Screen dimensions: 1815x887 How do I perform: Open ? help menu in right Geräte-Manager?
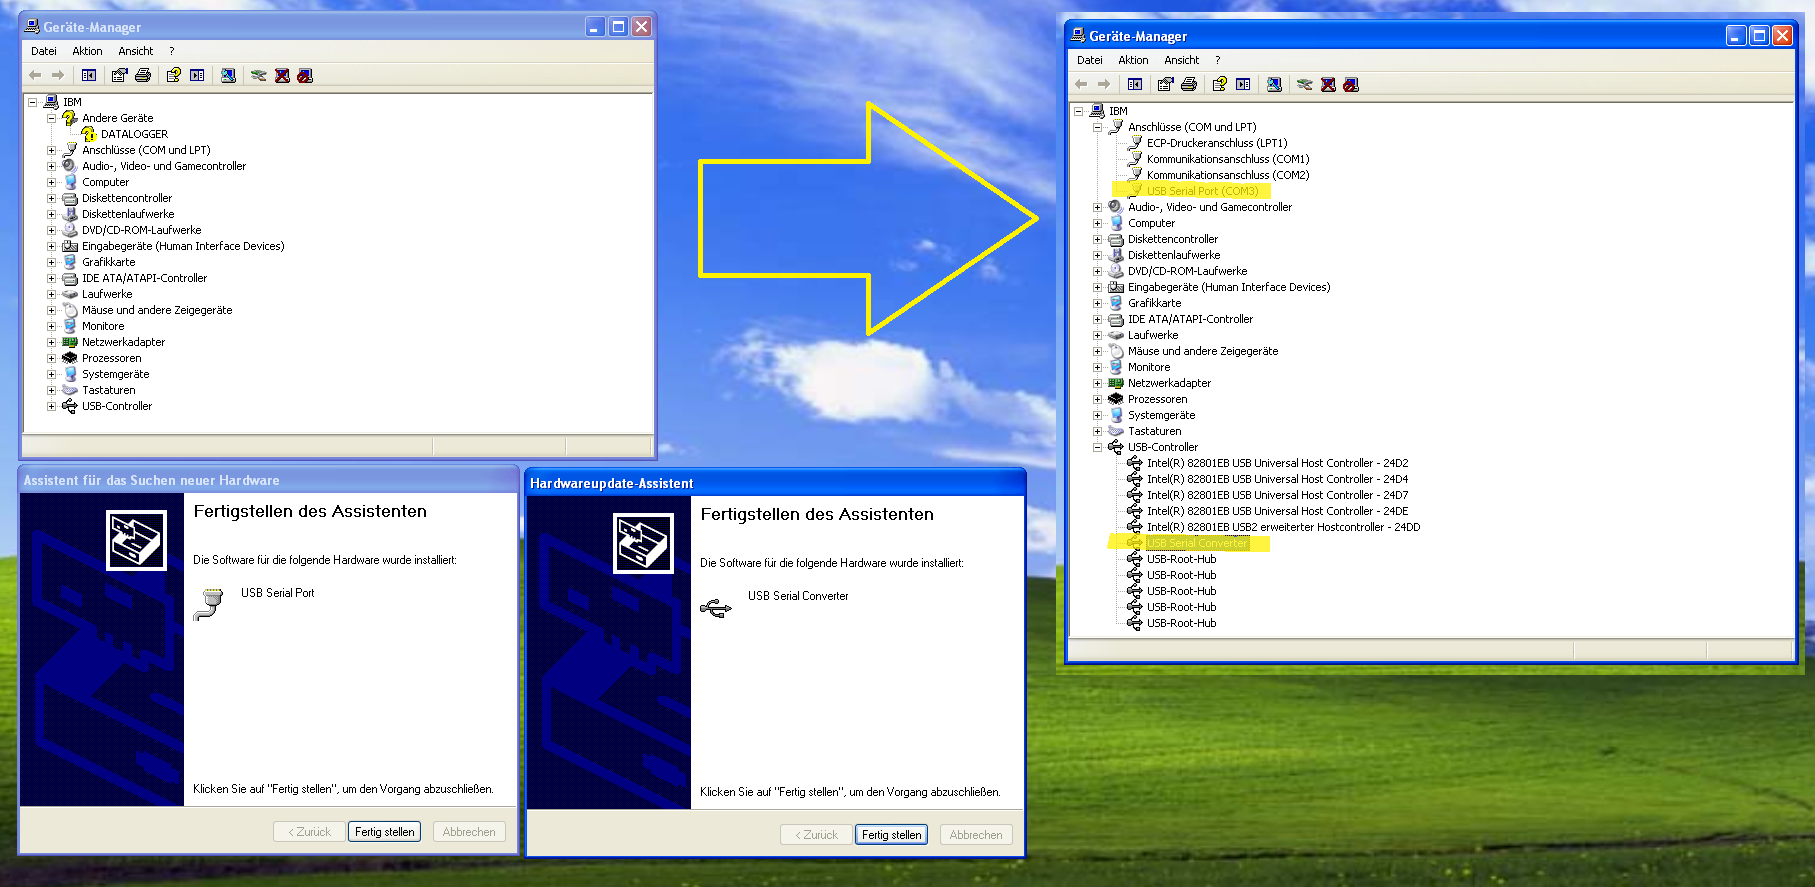click(x=1217, y=60)
